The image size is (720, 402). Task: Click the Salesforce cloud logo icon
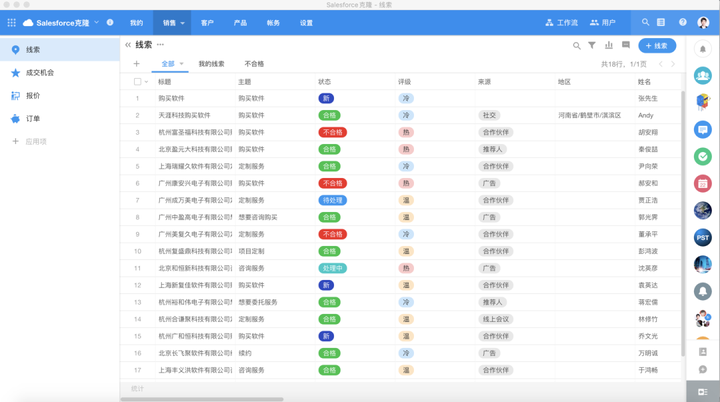[x=28, y=23]
